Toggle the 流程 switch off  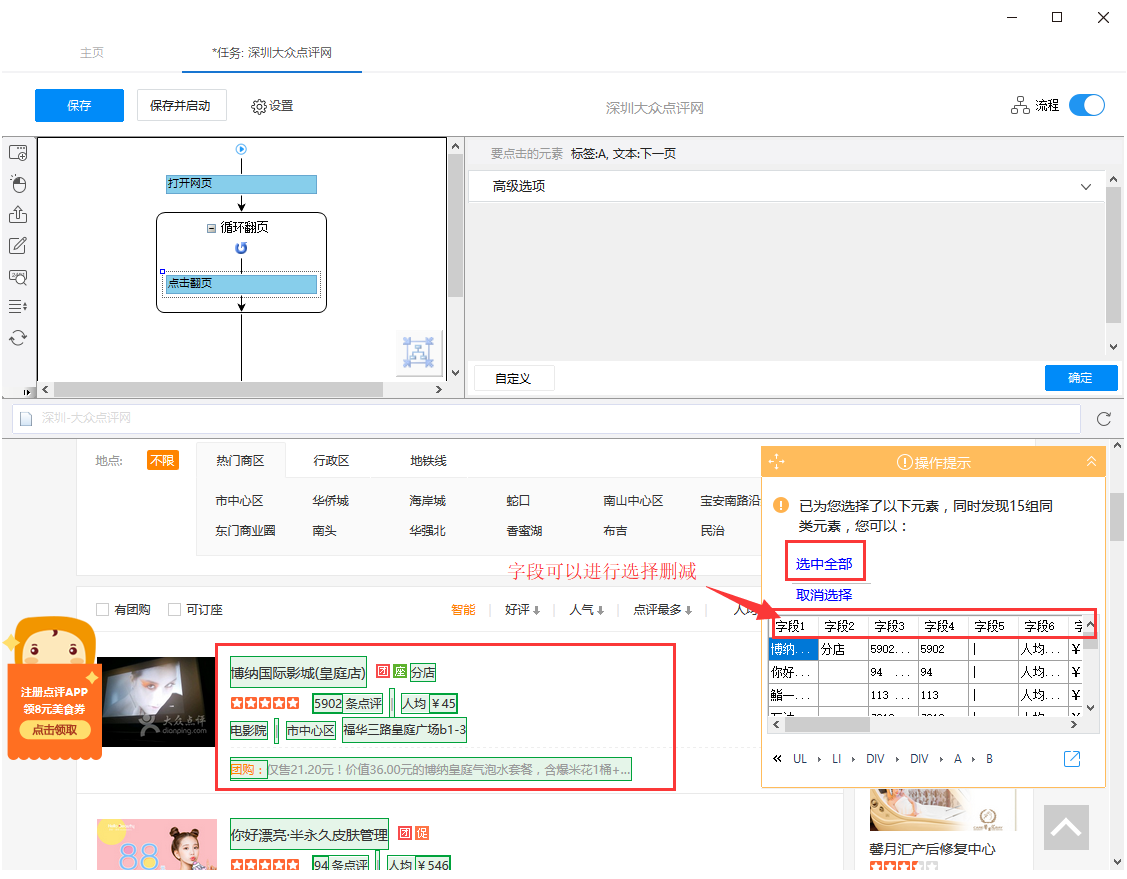(1086, 105)
